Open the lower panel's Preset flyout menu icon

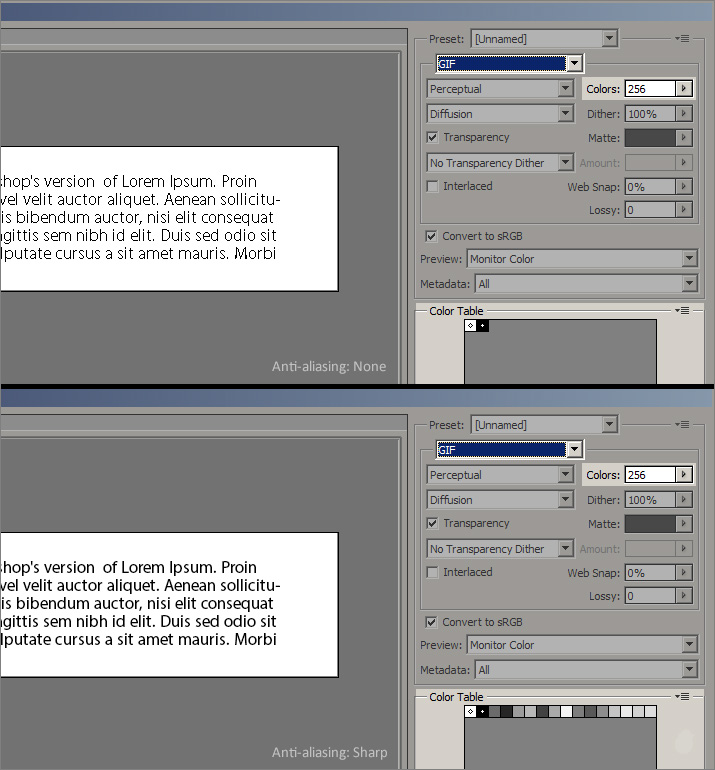coord(683,425)
